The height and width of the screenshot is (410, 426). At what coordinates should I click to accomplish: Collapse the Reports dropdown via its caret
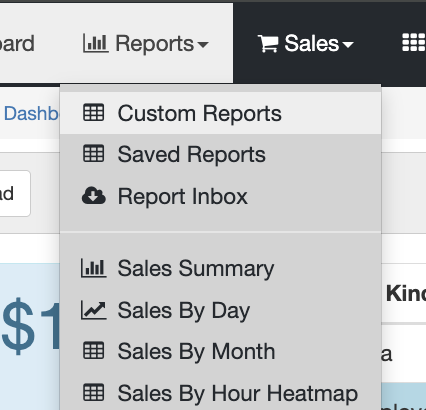pyautogui.click(x=203, y=44)
